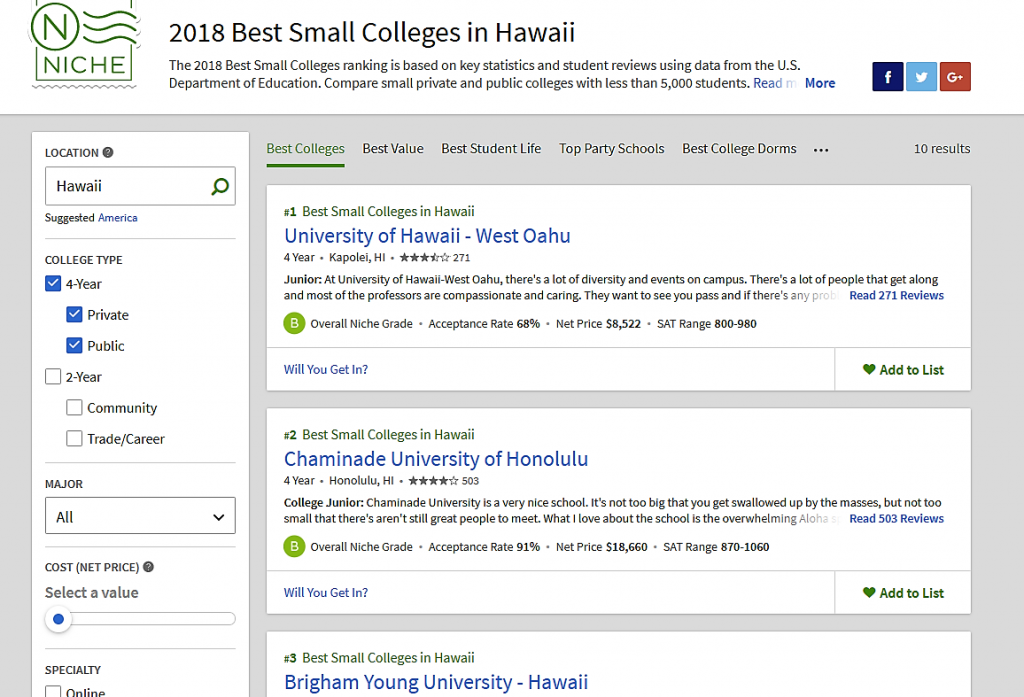Open the Cost (Net Price) help icon
Screen dimensions: 1024x697
(x=148, y=567)
